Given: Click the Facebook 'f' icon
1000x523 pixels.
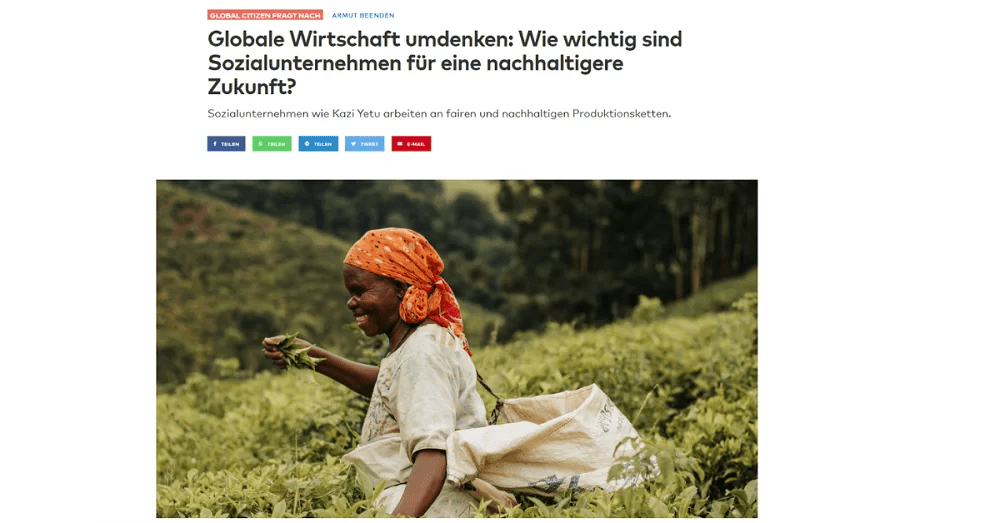Looking at the screenshot, I should pos(215,144).
